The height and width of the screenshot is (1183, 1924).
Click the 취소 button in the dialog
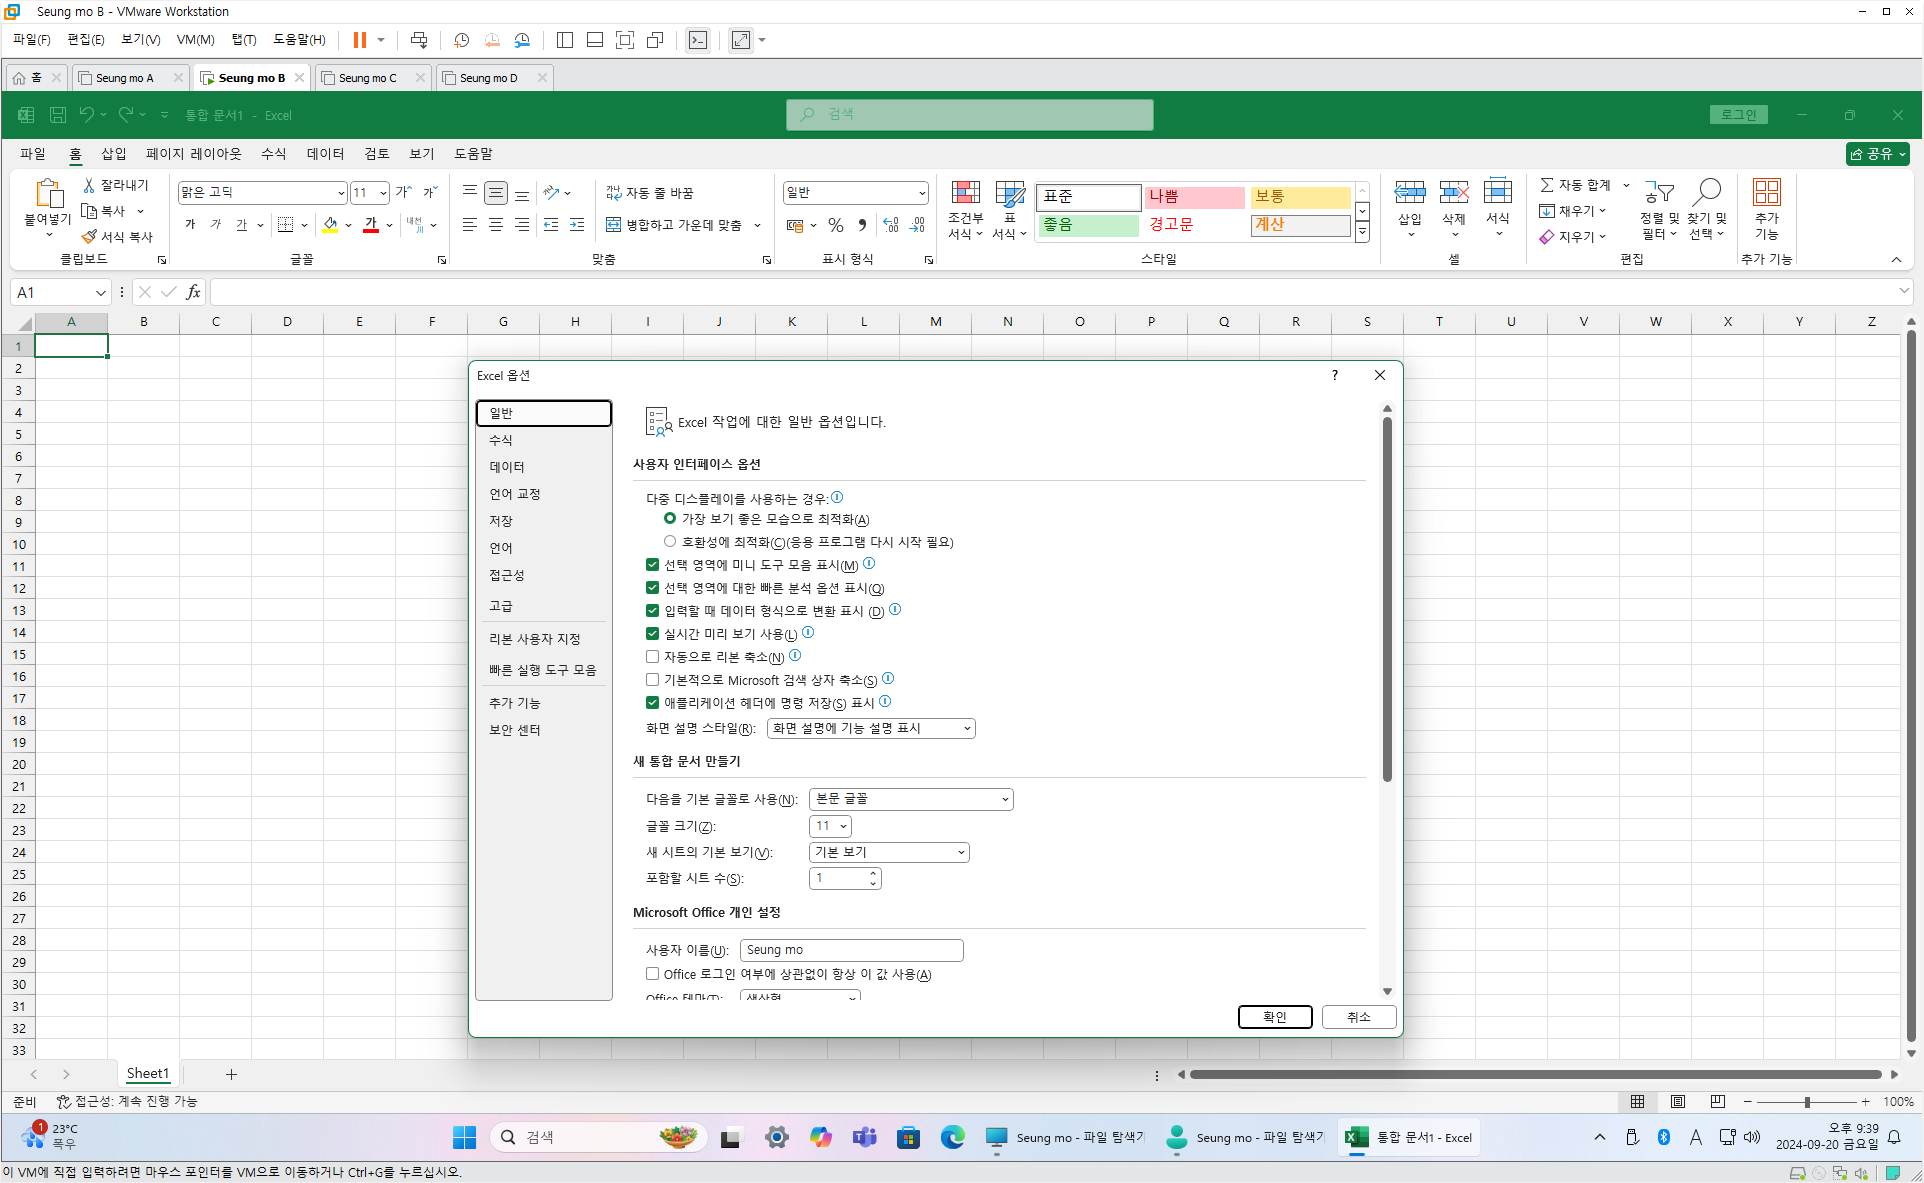coord(1358,1017)
